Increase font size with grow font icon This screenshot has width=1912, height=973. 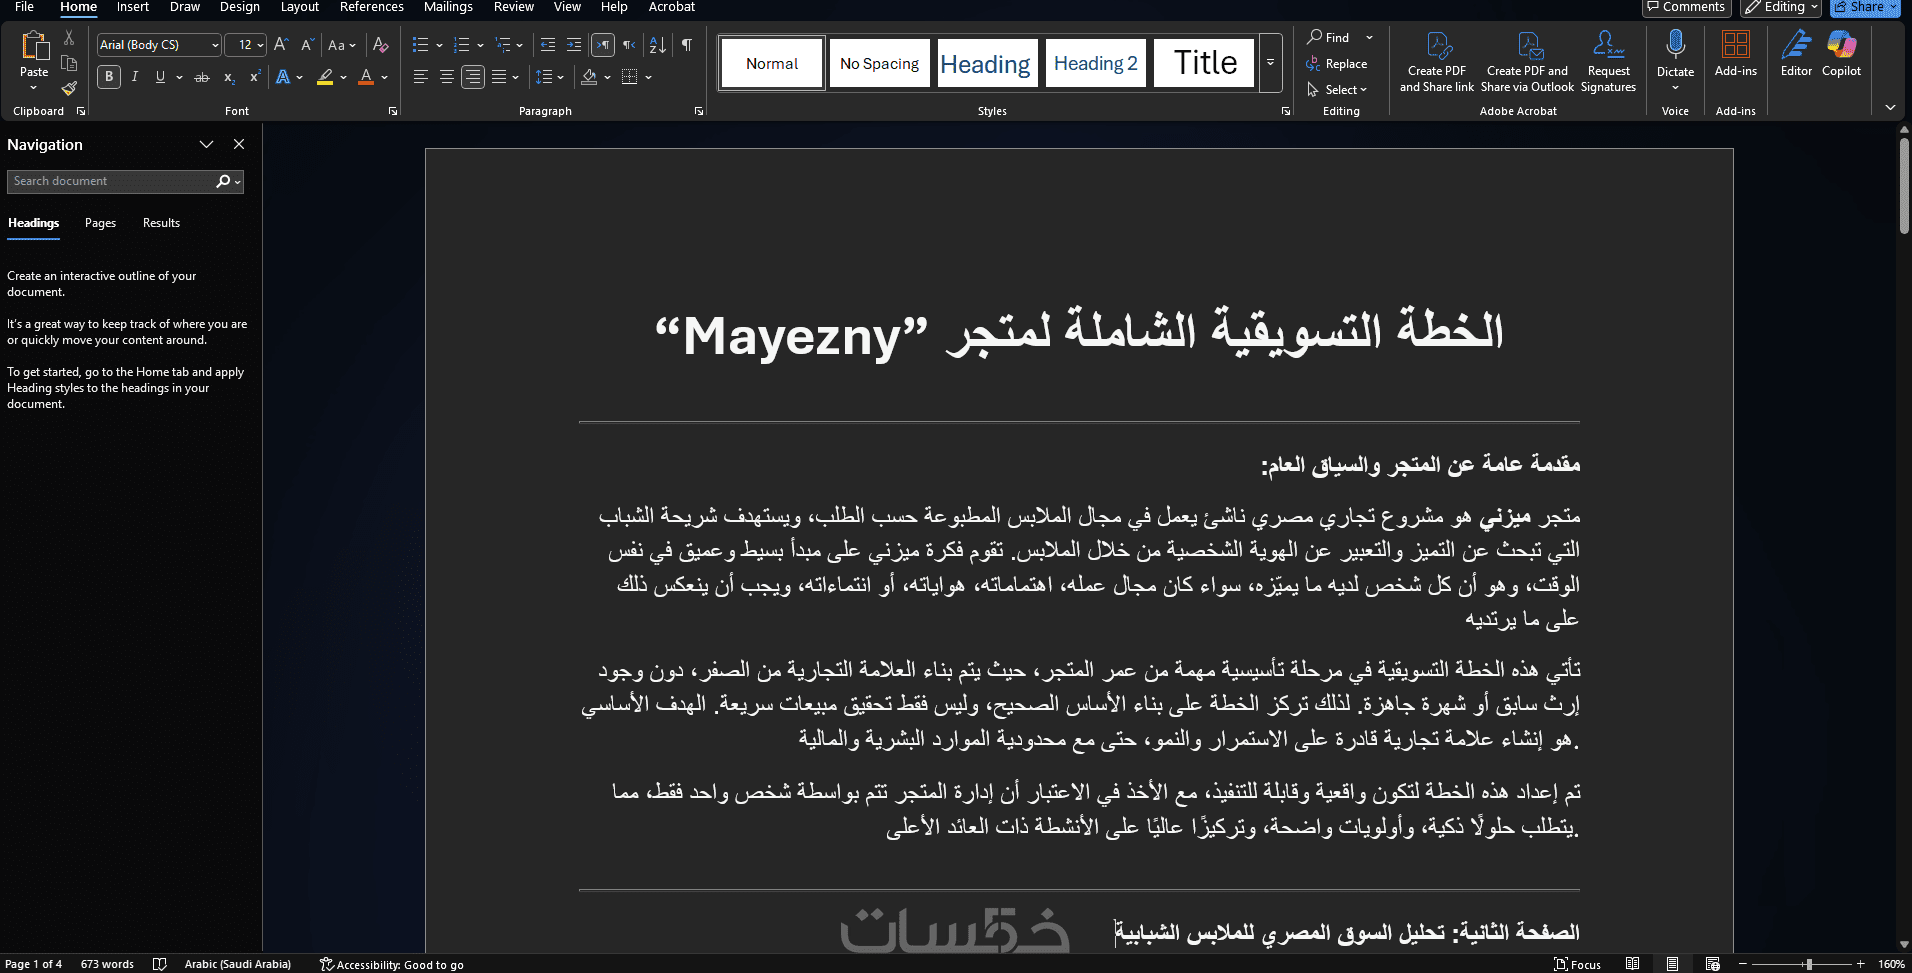click(x=281, y=45)
